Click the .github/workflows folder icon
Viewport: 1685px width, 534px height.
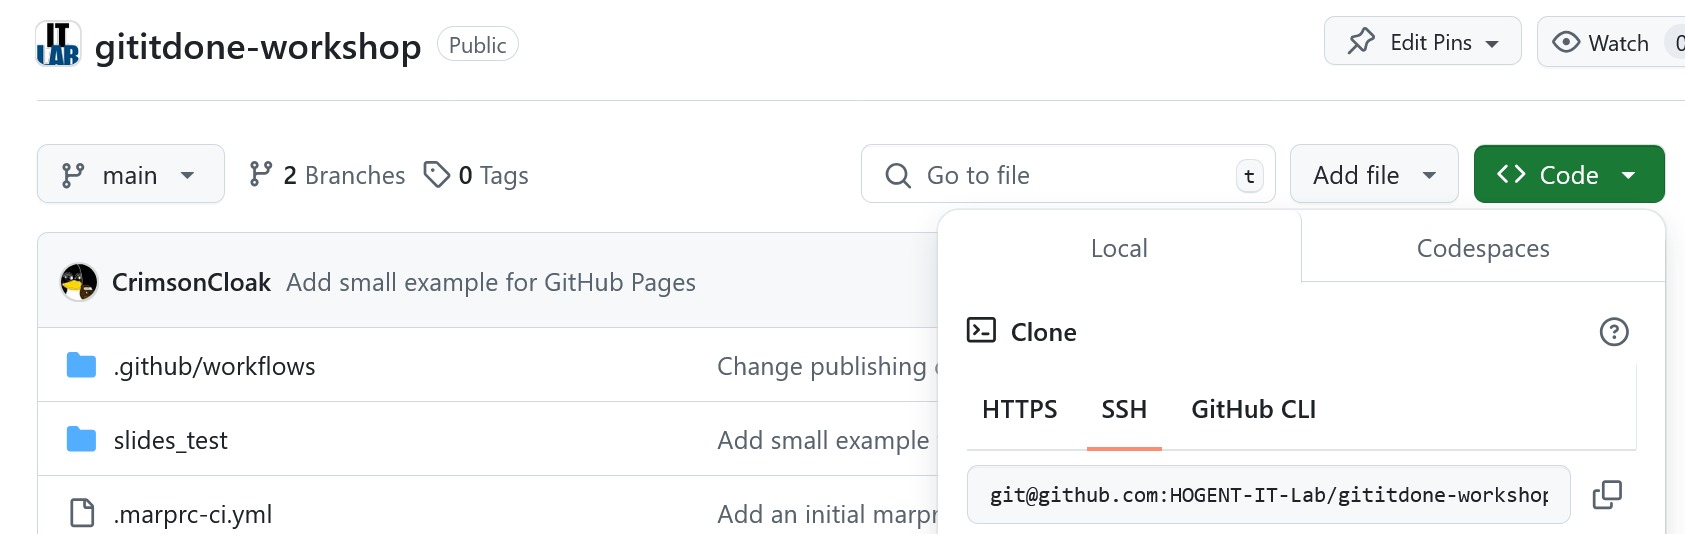[81, 365]
